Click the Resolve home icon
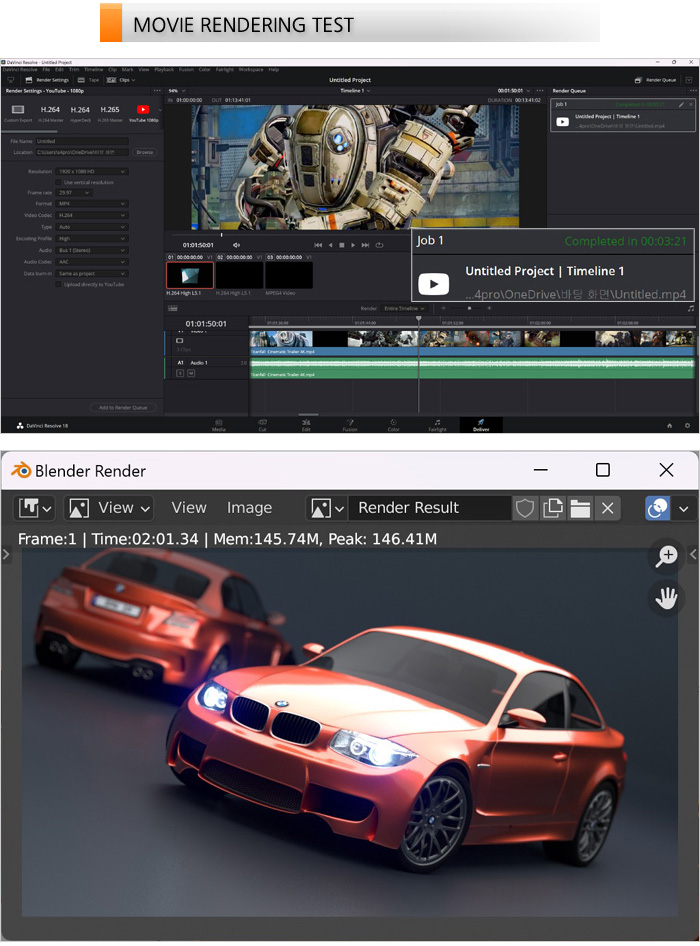This screenshot has height=946, width=700. pos(669,425)
